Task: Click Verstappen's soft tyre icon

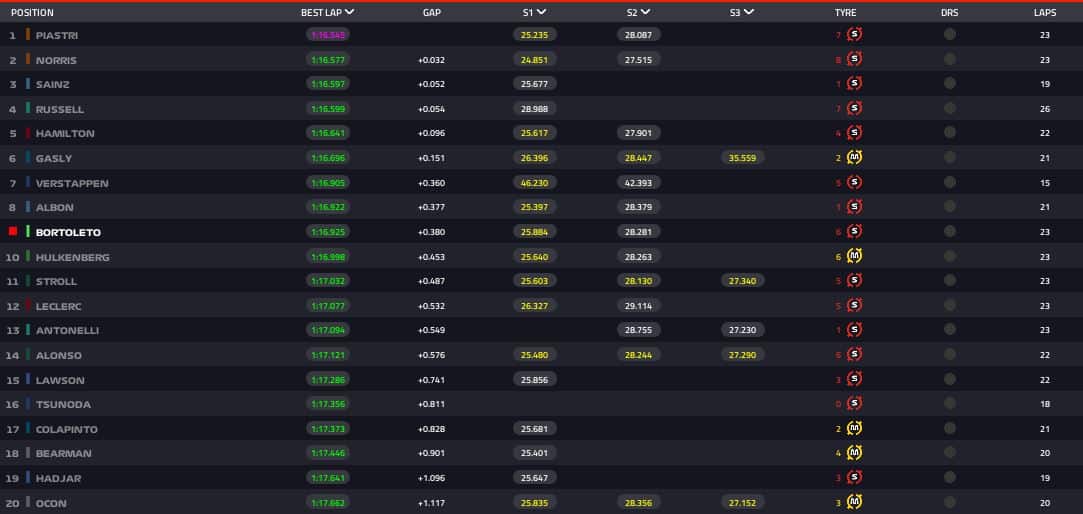Action: (854, 182)
